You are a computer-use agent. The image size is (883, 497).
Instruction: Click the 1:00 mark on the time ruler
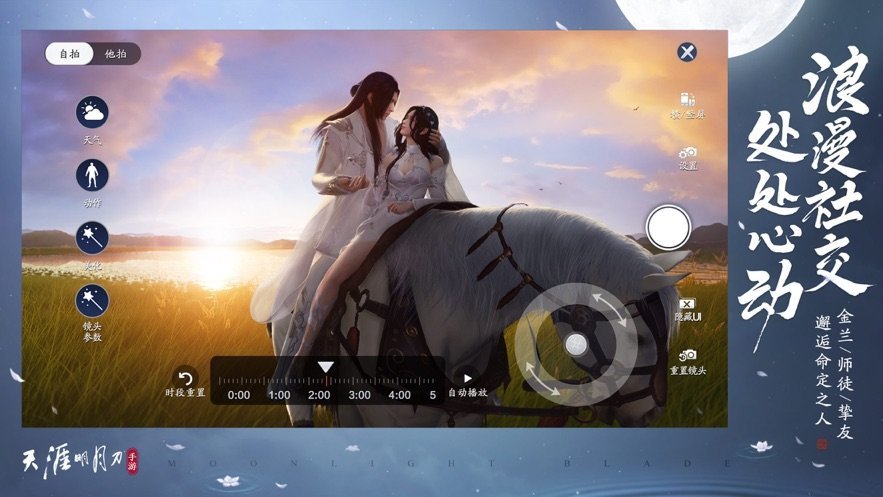click(x=279, y=394)
